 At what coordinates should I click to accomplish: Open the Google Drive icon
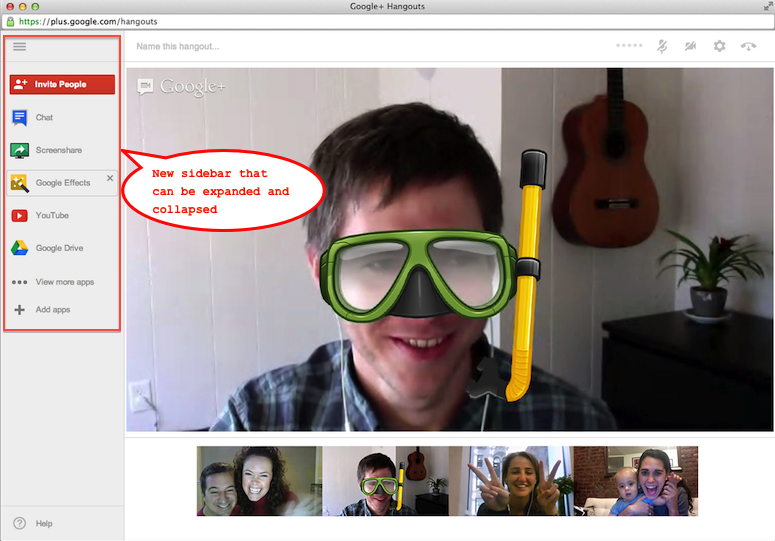click(x=20, y=248)
